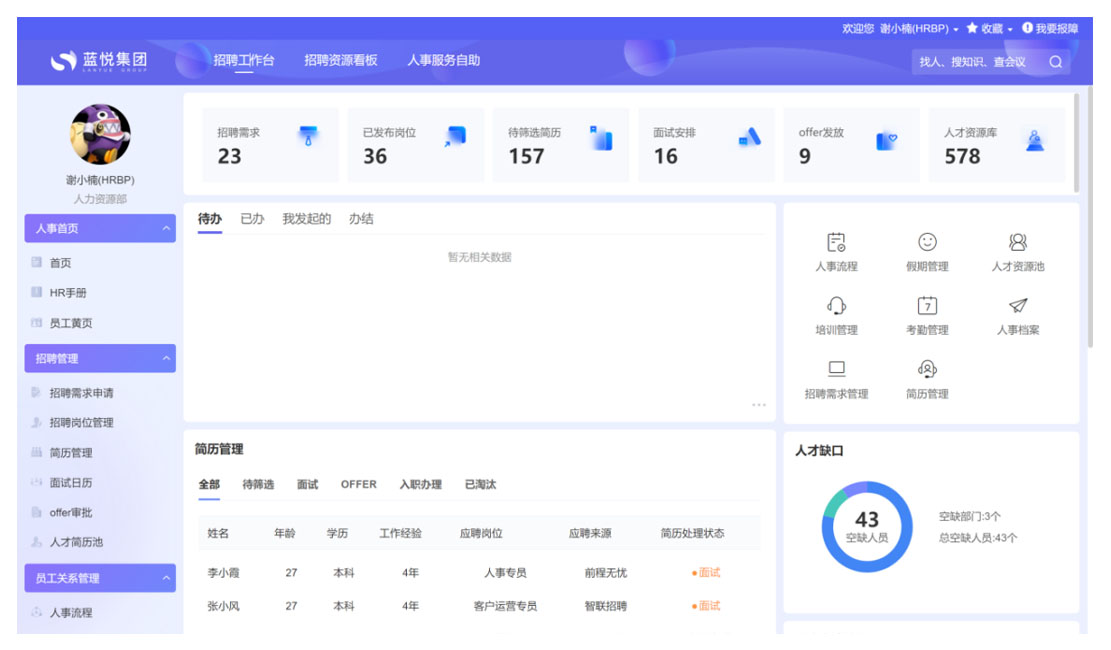
Task: Click the search magnifier icon
Action: (x=1055, y=62)
